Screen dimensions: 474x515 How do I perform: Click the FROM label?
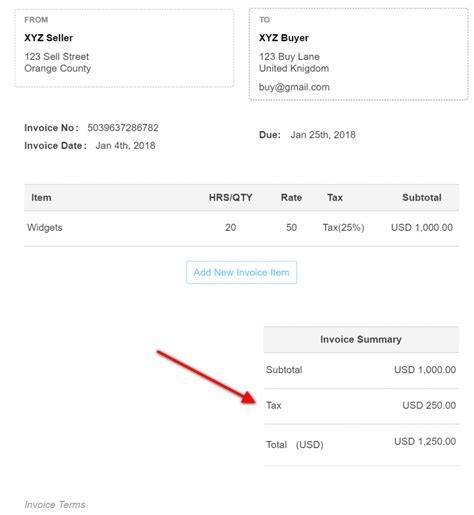36,20
